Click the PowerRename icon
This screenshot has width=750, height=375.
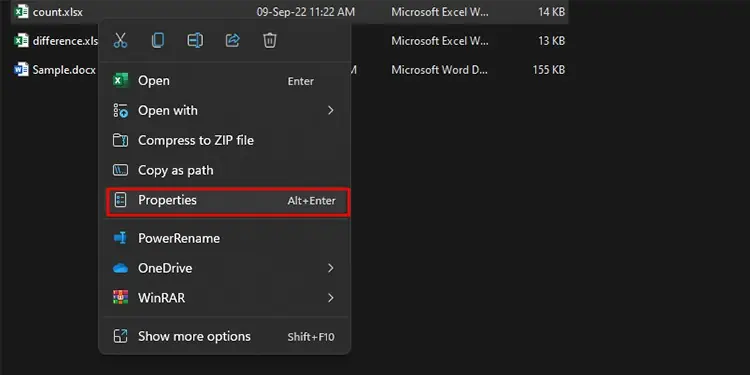click(x=121, y=238)
